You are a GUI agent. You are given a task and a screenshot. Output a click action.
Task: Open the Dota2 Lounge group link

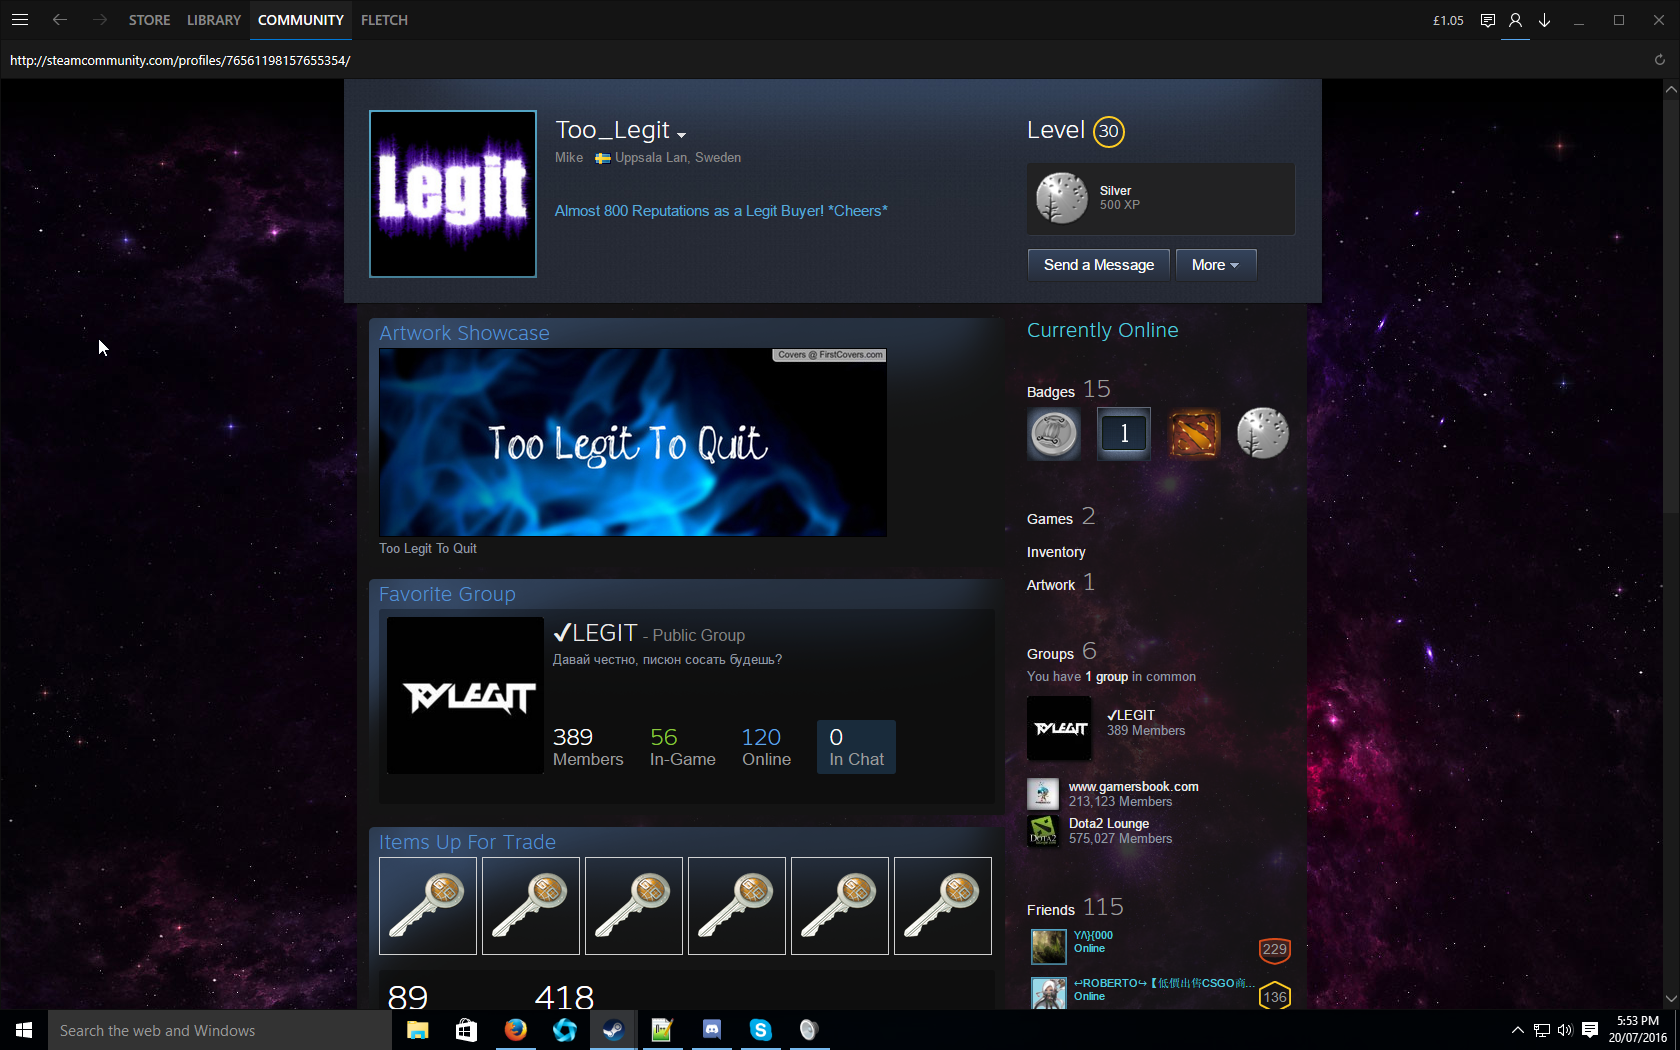pyautogui.click(x=1108, y=824)
